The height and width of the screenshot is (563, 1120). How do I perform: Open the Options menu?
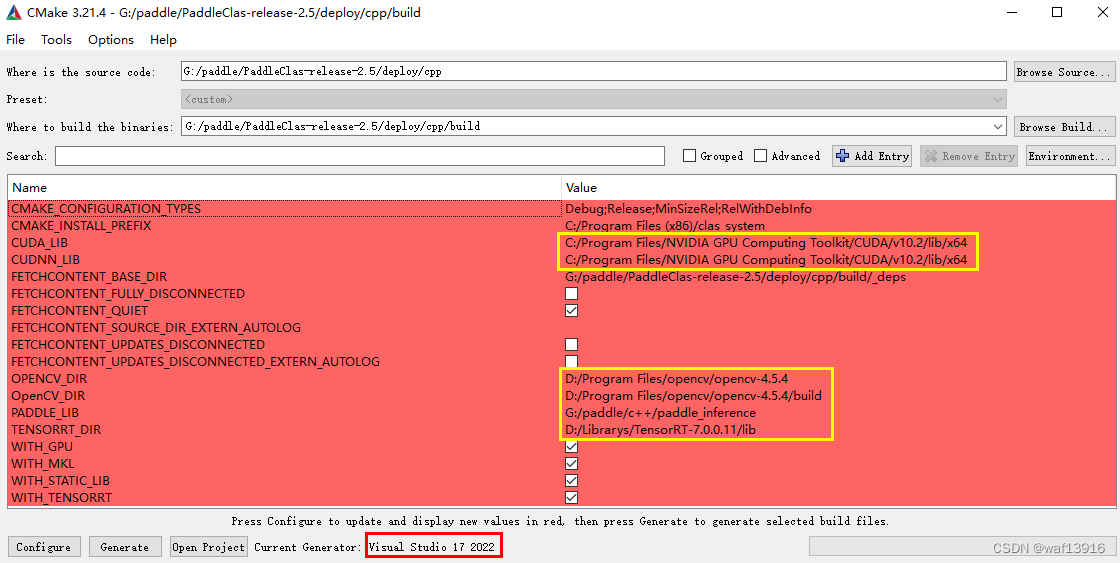(x=111, y=39)
